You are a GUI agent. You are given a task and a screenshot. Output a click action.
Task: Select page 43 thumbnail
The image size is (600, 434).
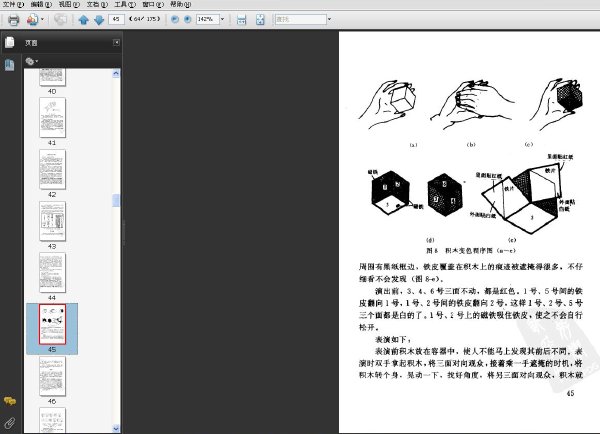point(52,221)
